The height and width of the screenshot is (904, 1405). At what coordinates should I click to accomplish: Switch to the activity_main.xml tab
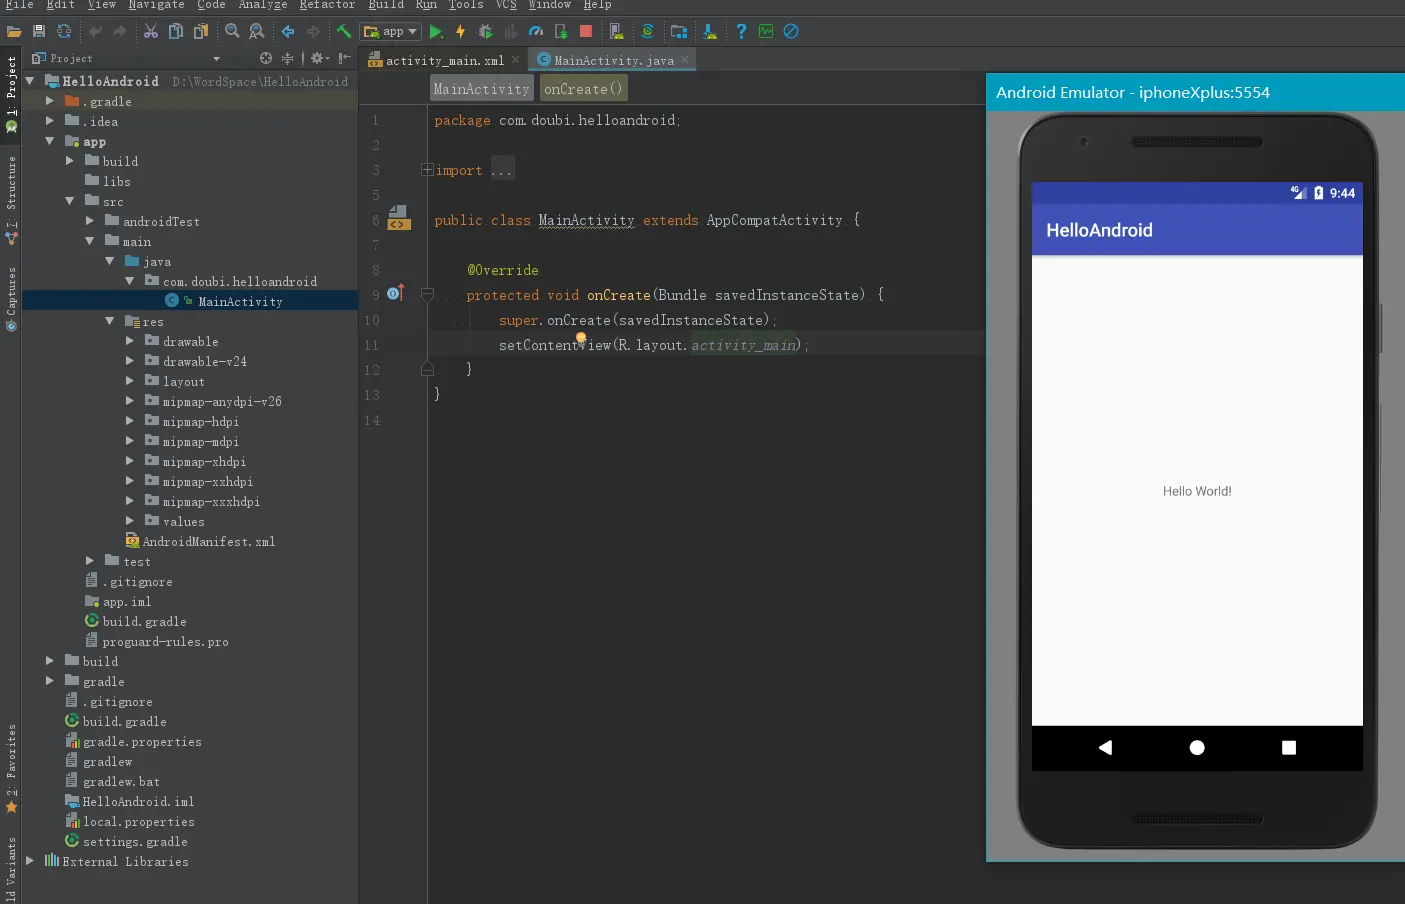pyautogui.click(x=444, y=61)
